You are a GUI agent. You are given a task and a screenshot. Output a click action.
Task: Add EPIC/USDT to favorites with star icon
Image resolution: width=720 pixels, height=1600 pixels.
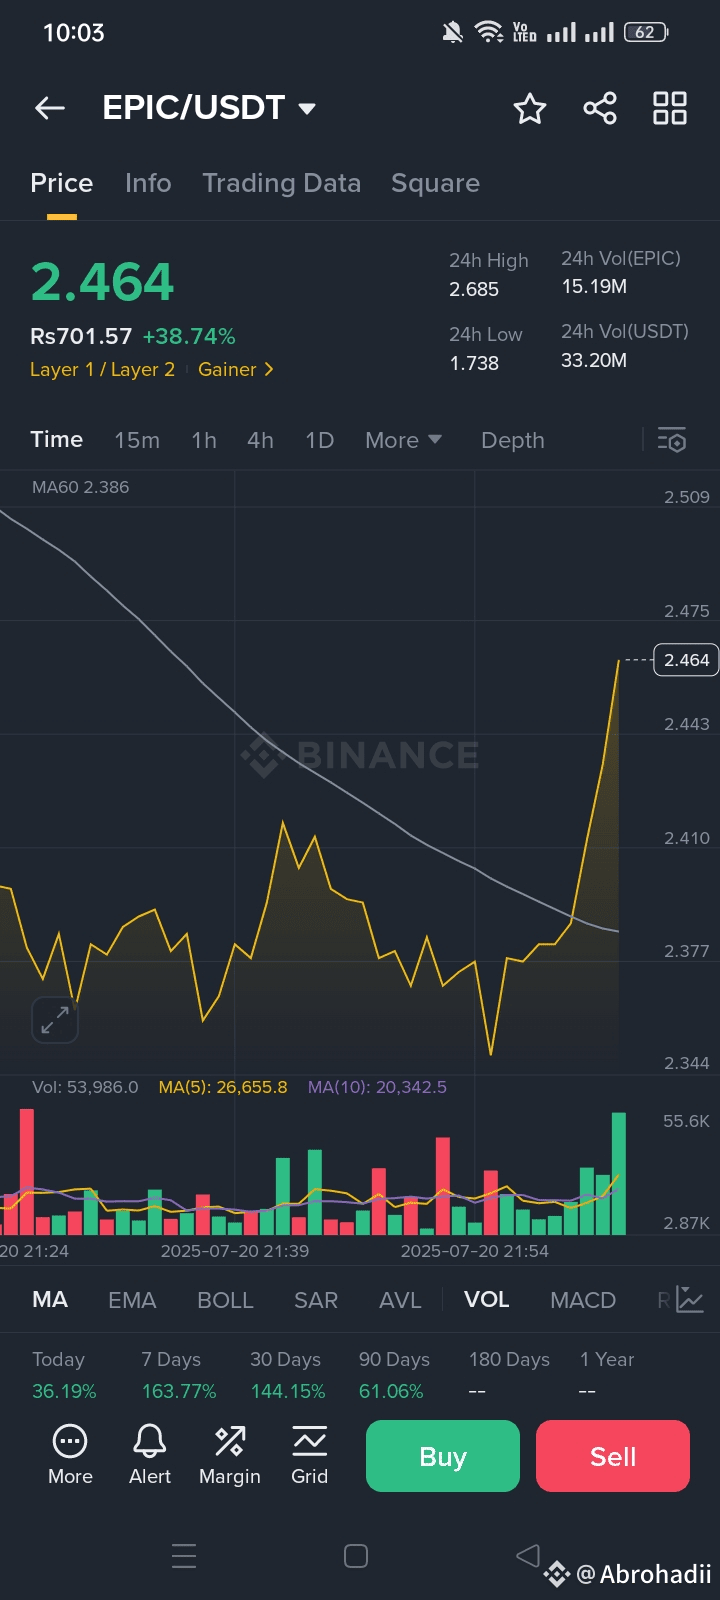coord(530,108)
